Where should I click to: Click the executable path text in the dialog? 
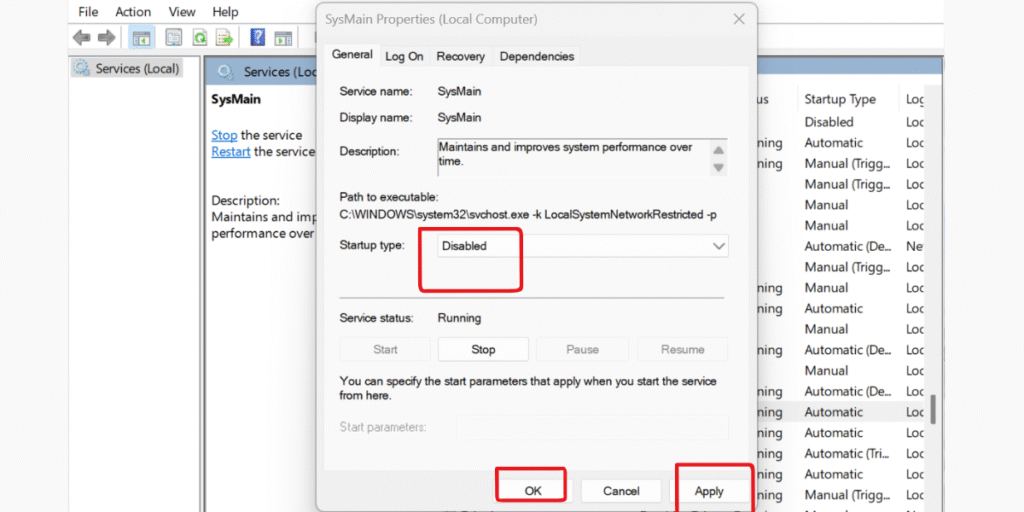529,214
